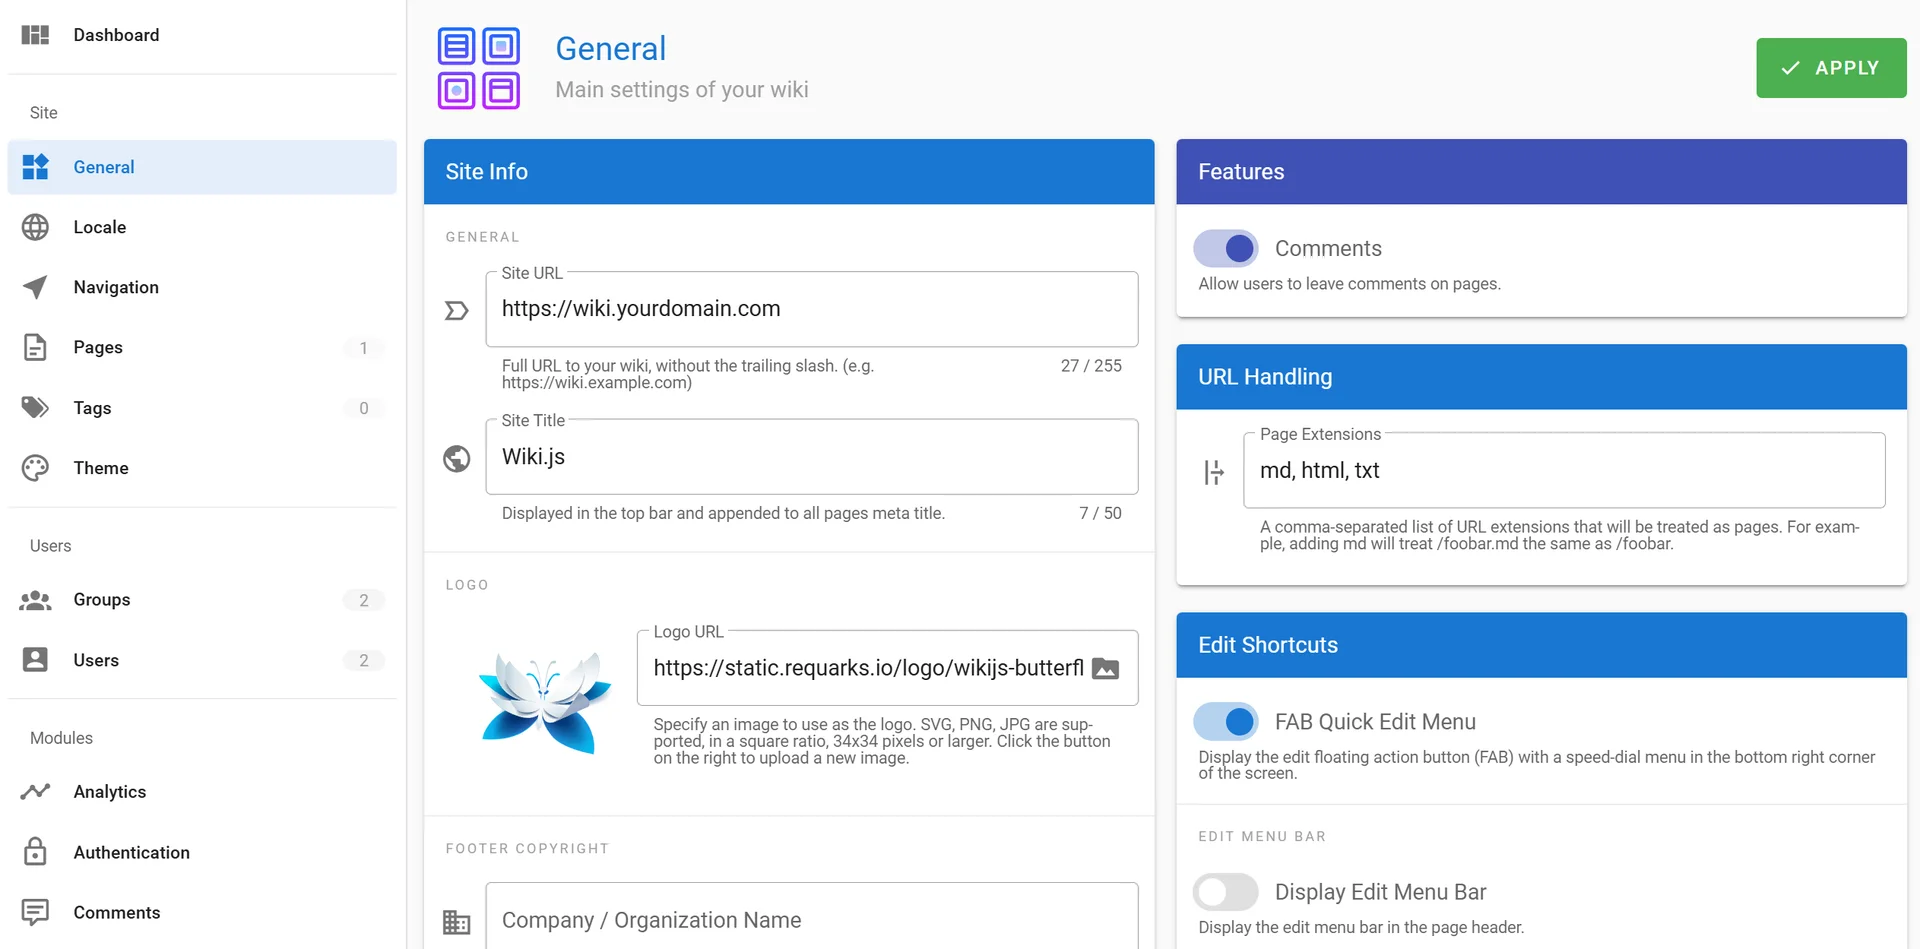Click the Page Extensions input
The image size is (1920, 949).
pyautogui.click(x=1564, y=470)
